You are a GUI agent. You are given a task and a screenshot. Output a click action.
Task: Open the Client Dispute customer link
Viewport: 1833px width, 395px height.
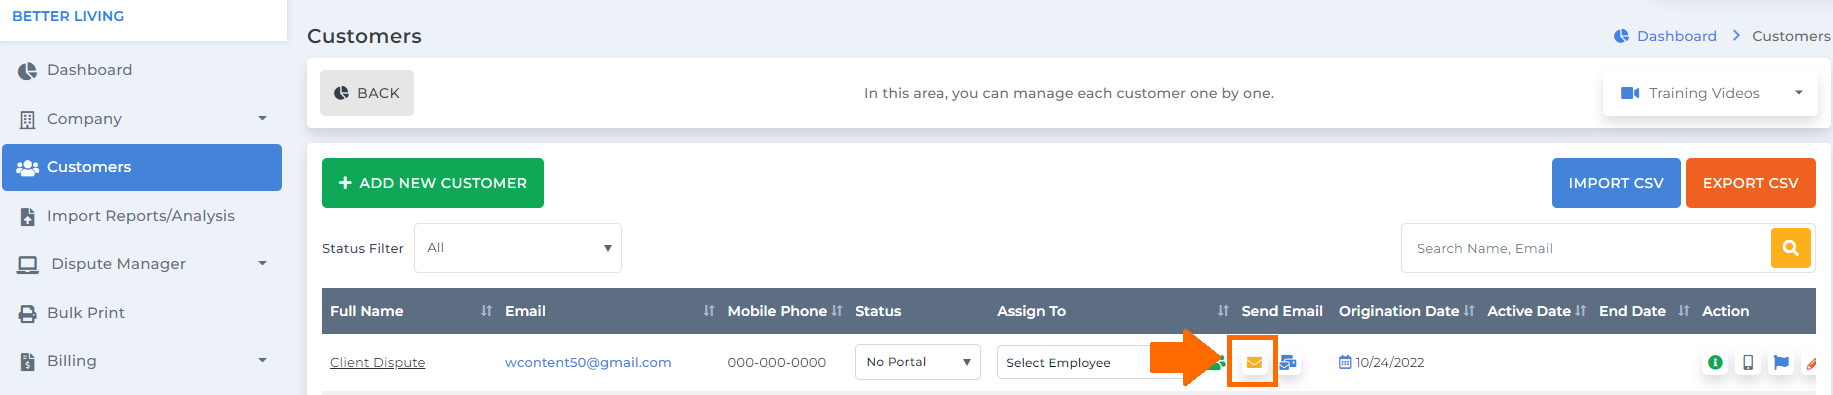[x=378, y=362]
